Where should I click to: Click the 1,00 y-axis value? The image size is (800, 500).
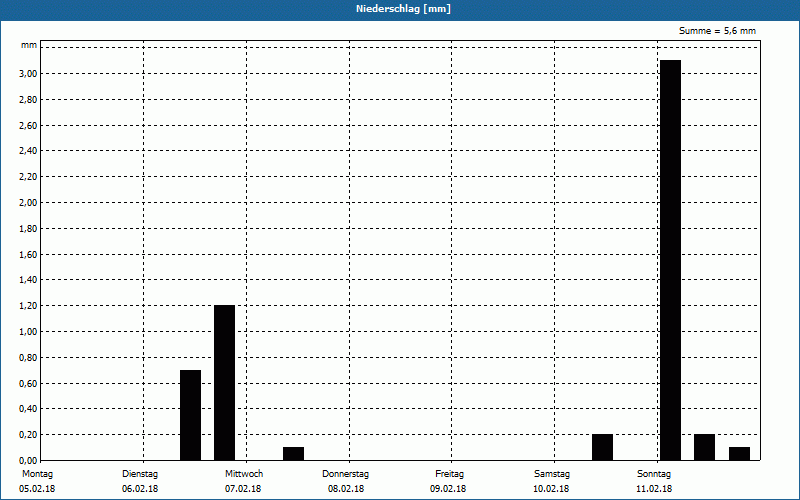28,332
